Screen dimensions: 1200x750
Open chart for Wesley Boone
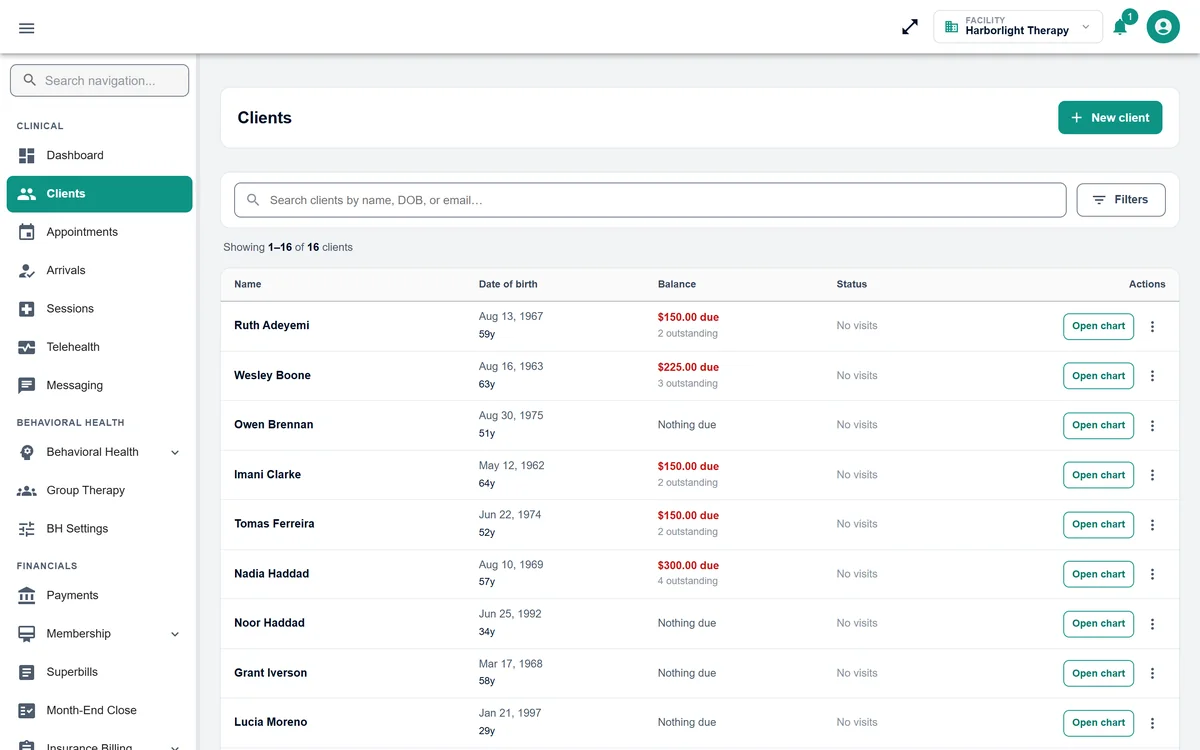1098,376
